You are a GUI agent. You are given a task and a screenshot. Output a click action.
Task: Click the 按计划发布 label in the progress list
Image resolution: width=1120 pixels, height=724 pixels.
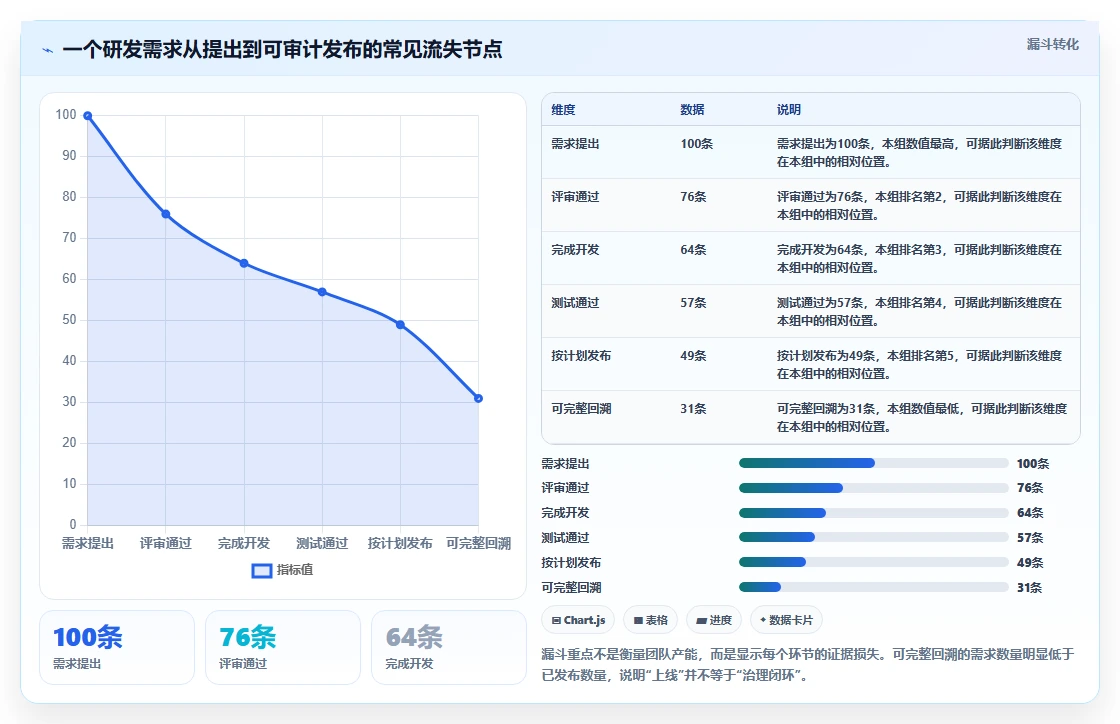pos(571,563)
